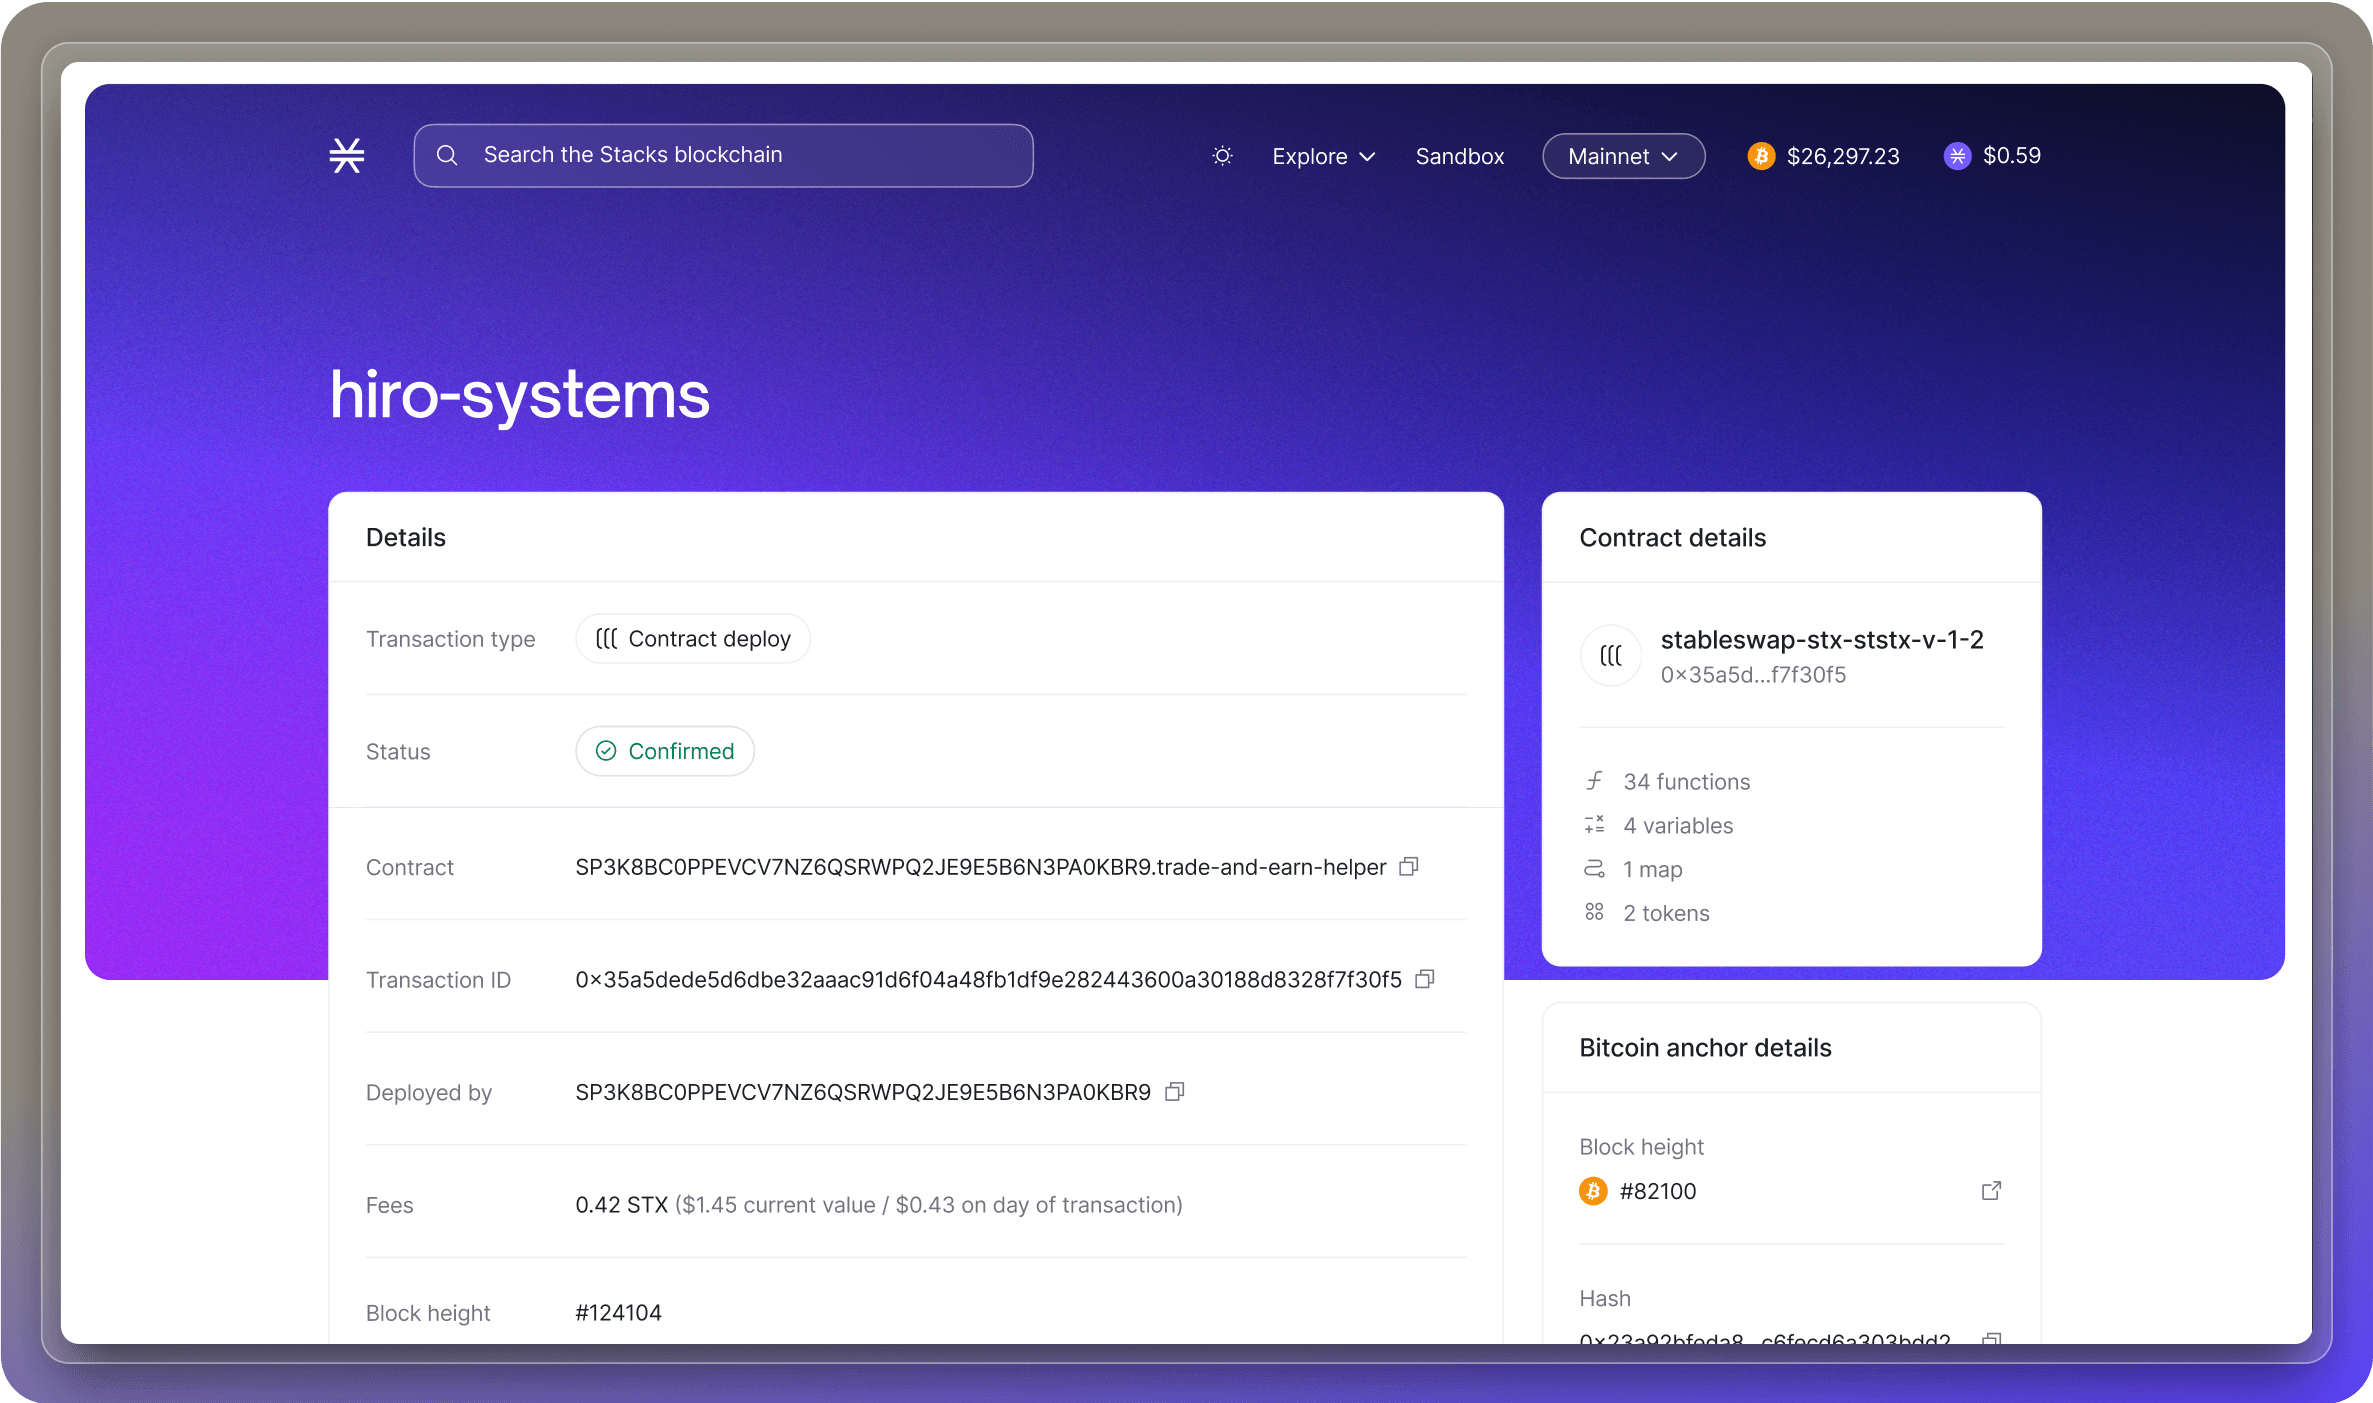2373x1403 pixels.
Task: Click the 0x35a5dede transaction ID text
Action: coord(988,980)
